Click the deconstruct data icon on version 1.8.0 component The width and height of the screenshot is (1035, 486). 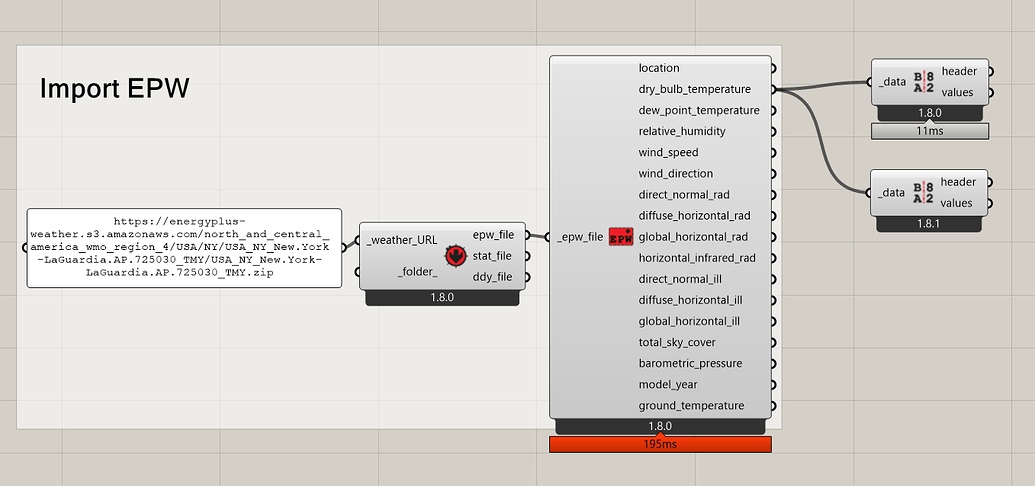pyautogui.click(x=923, y=82)
